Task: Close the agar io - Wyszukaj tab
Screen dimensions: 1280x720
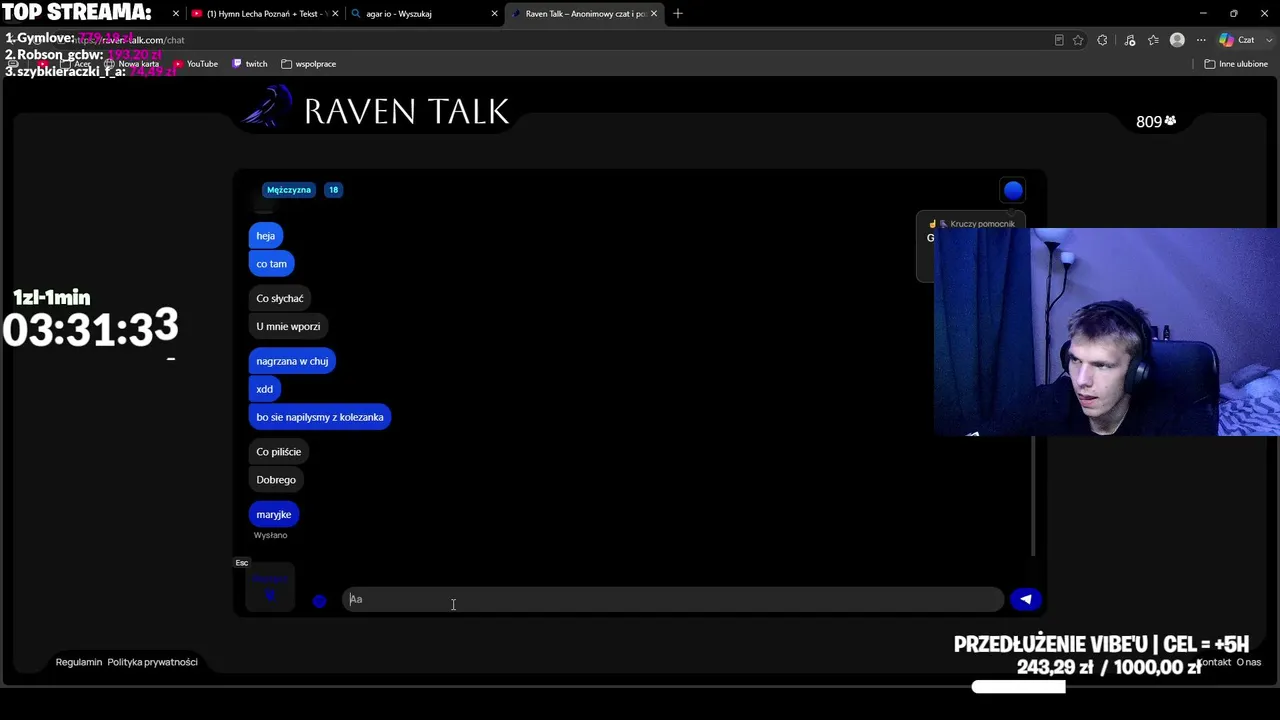Action: pyautogui.click(x=494, y=14)
